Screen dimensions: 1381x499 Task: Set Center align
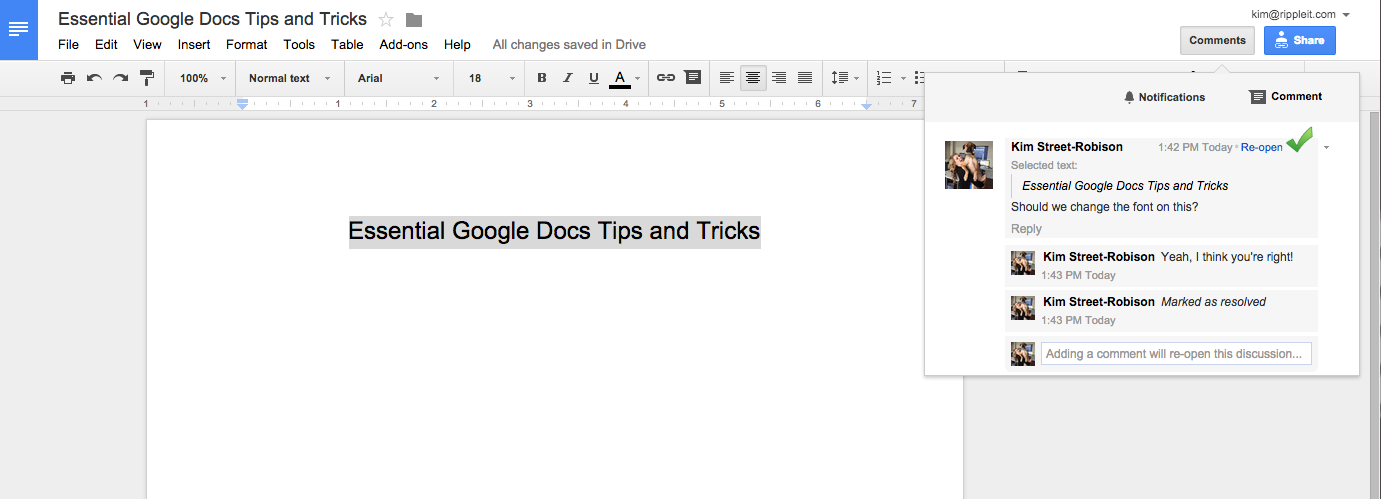754,78
